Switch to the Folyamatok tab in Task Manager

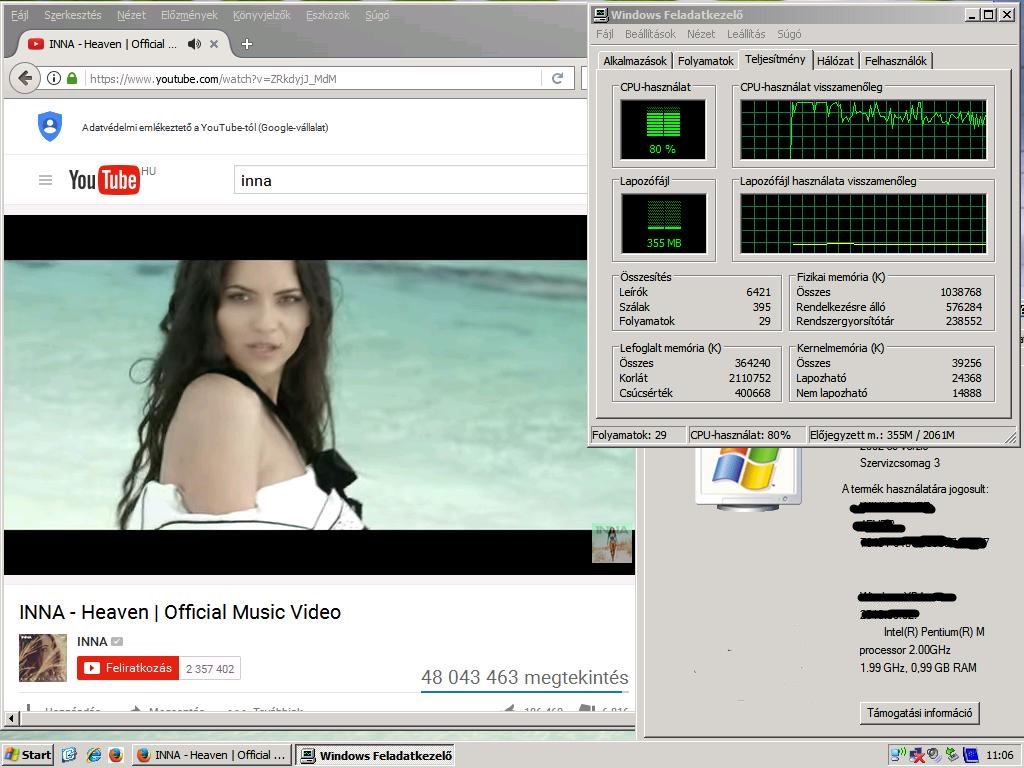pos(705,61)
